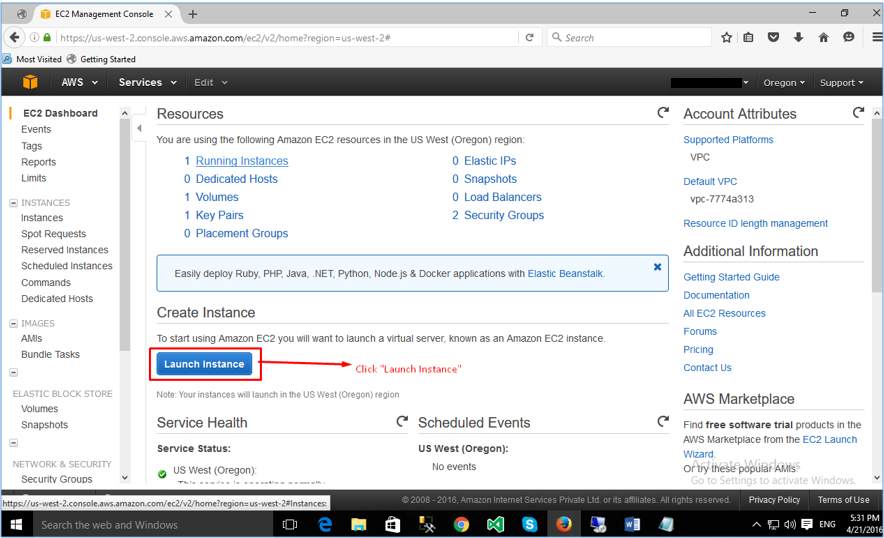
Task: Click the sidebar scroll-down arrow
Action: [x=125, y=478]
